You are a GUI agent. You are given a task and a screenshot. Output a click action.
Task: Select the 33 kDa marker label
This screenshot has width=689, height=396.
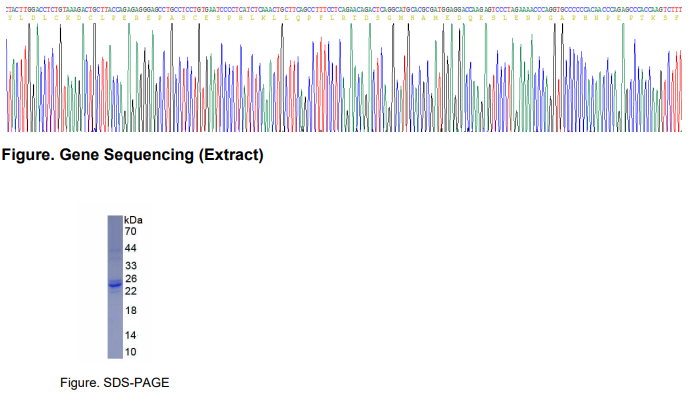click(131, 265)
